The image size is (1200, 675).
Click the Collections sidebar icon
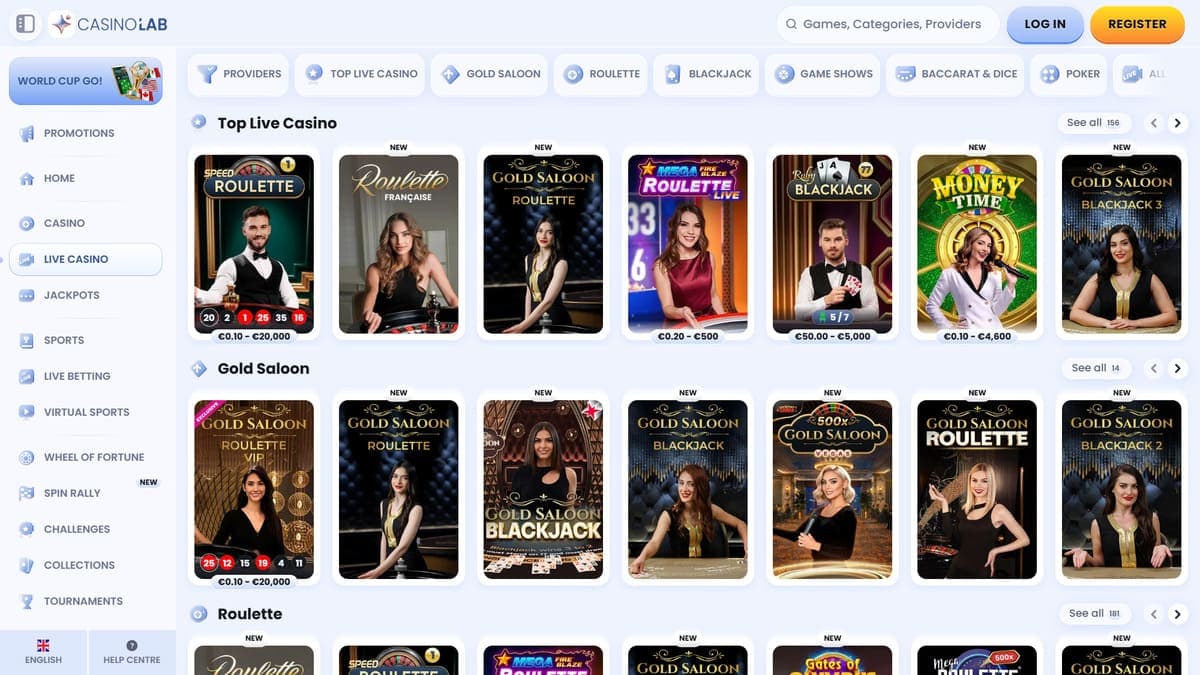coord(27,565)
